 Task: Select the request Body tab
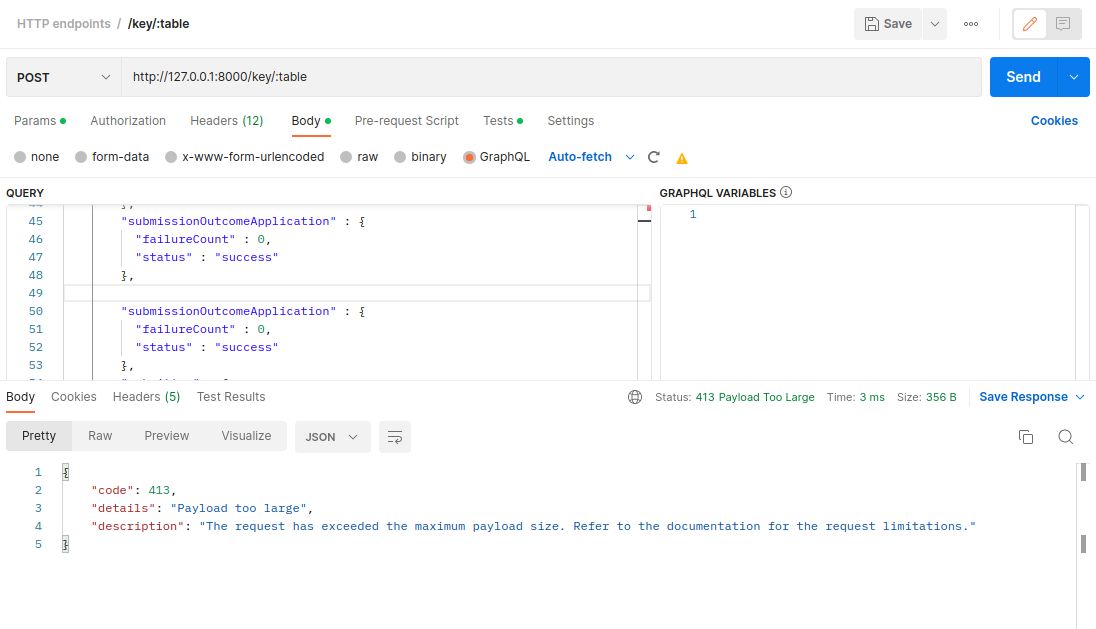tap(311, 121)
